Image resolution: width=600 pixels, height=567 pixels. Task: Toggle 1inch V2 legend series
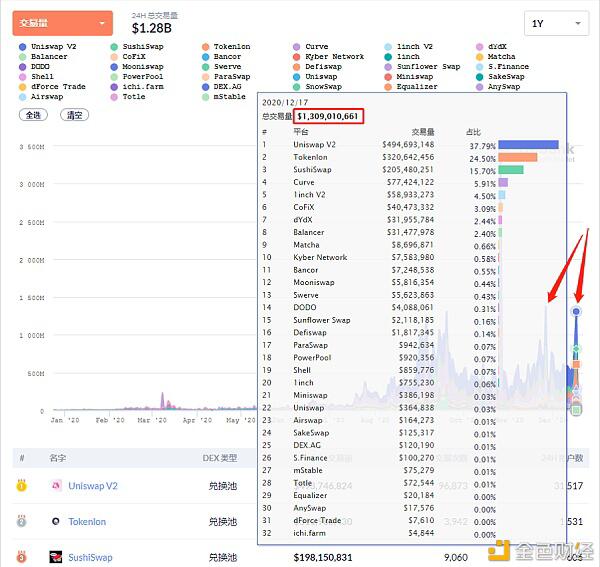pyautogui.click(x=409, y=47)
